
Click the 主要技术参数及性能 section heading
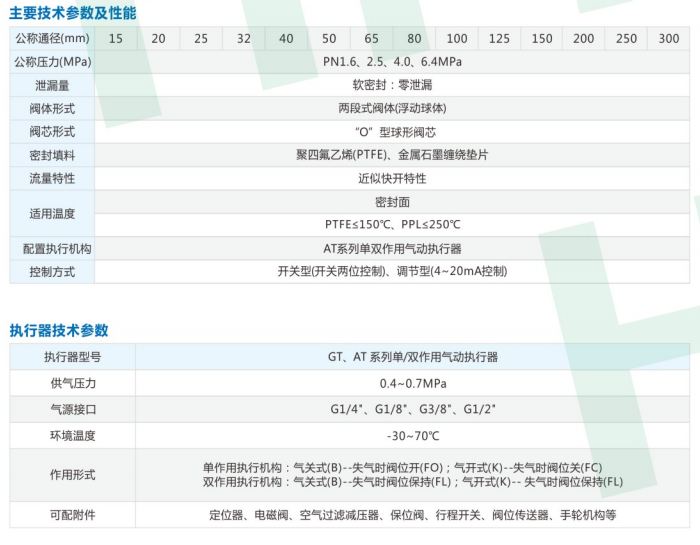[73, 13]
